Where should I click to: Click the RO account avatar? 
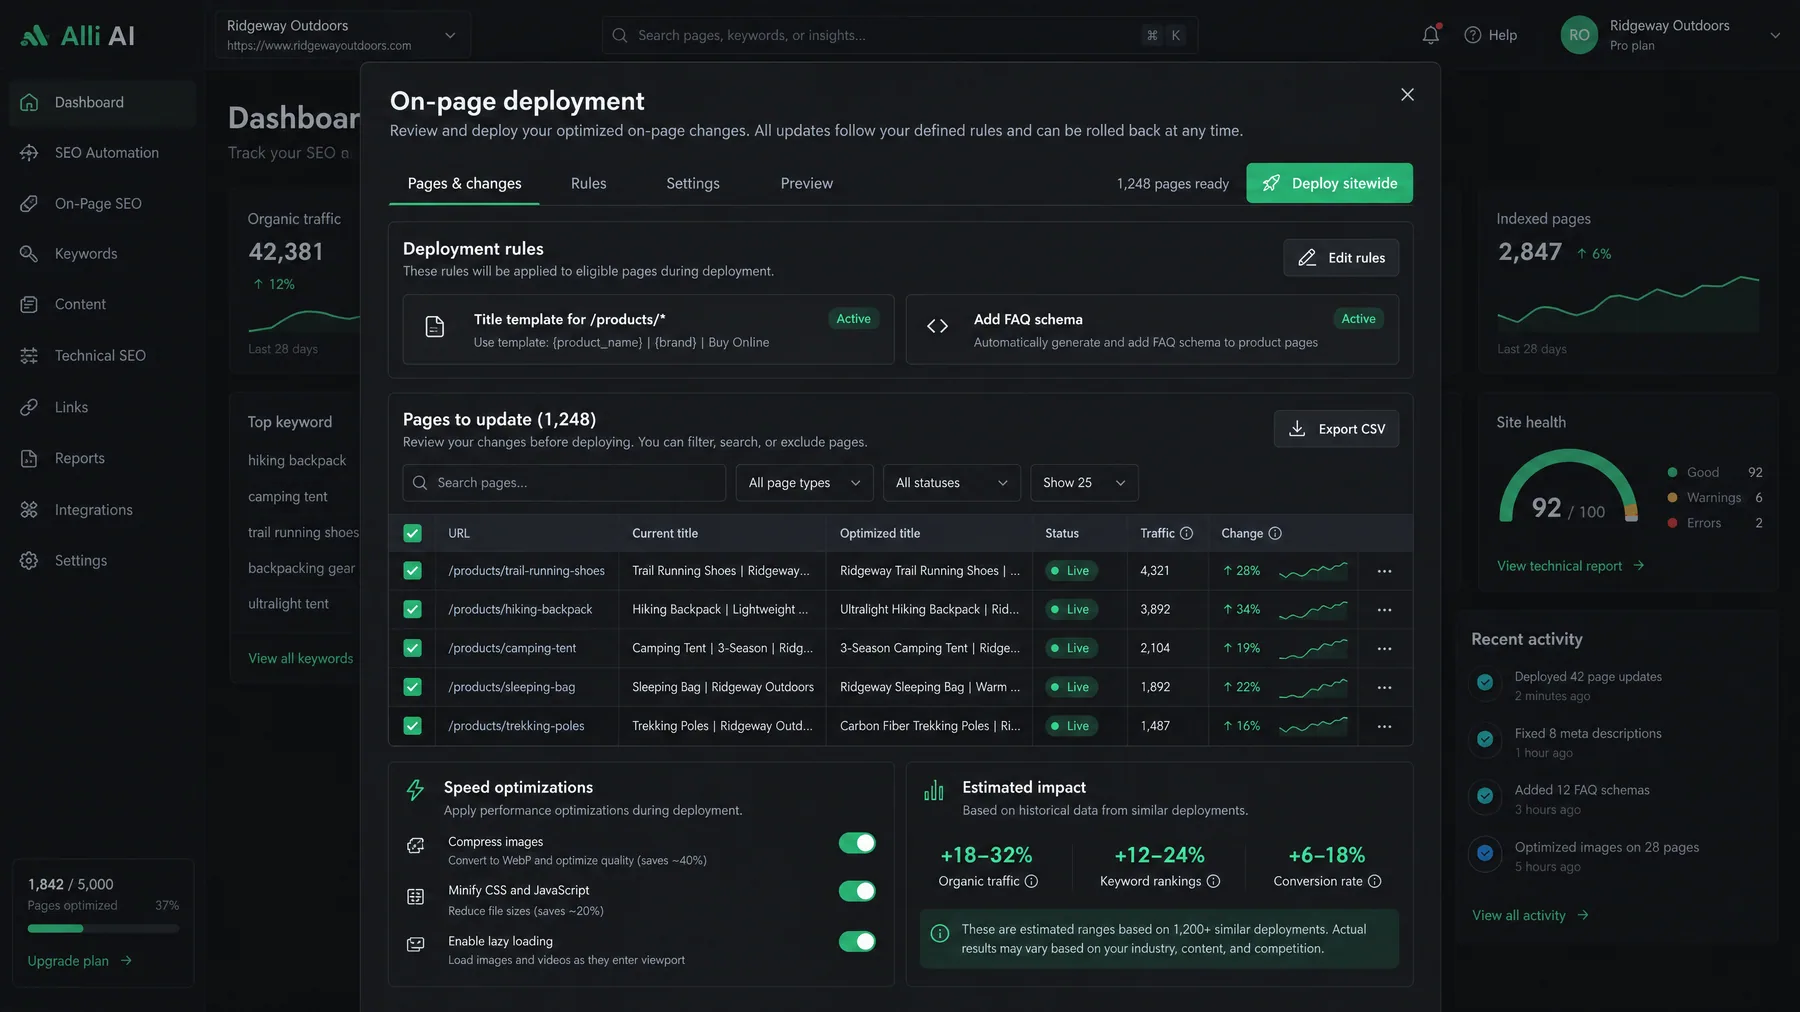[x=1579, y=35]
